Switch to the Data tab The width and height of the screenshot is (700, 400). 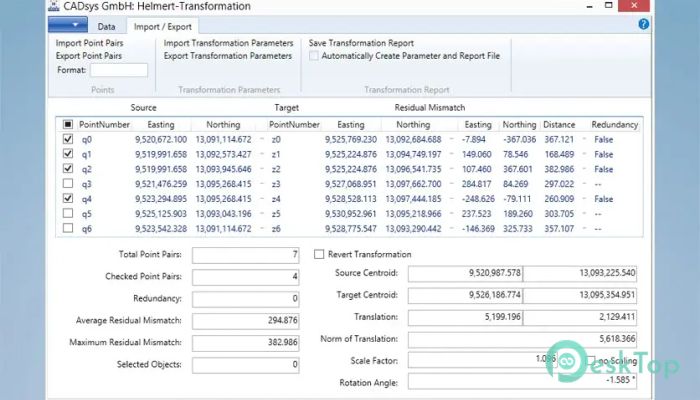pos(107,26)
